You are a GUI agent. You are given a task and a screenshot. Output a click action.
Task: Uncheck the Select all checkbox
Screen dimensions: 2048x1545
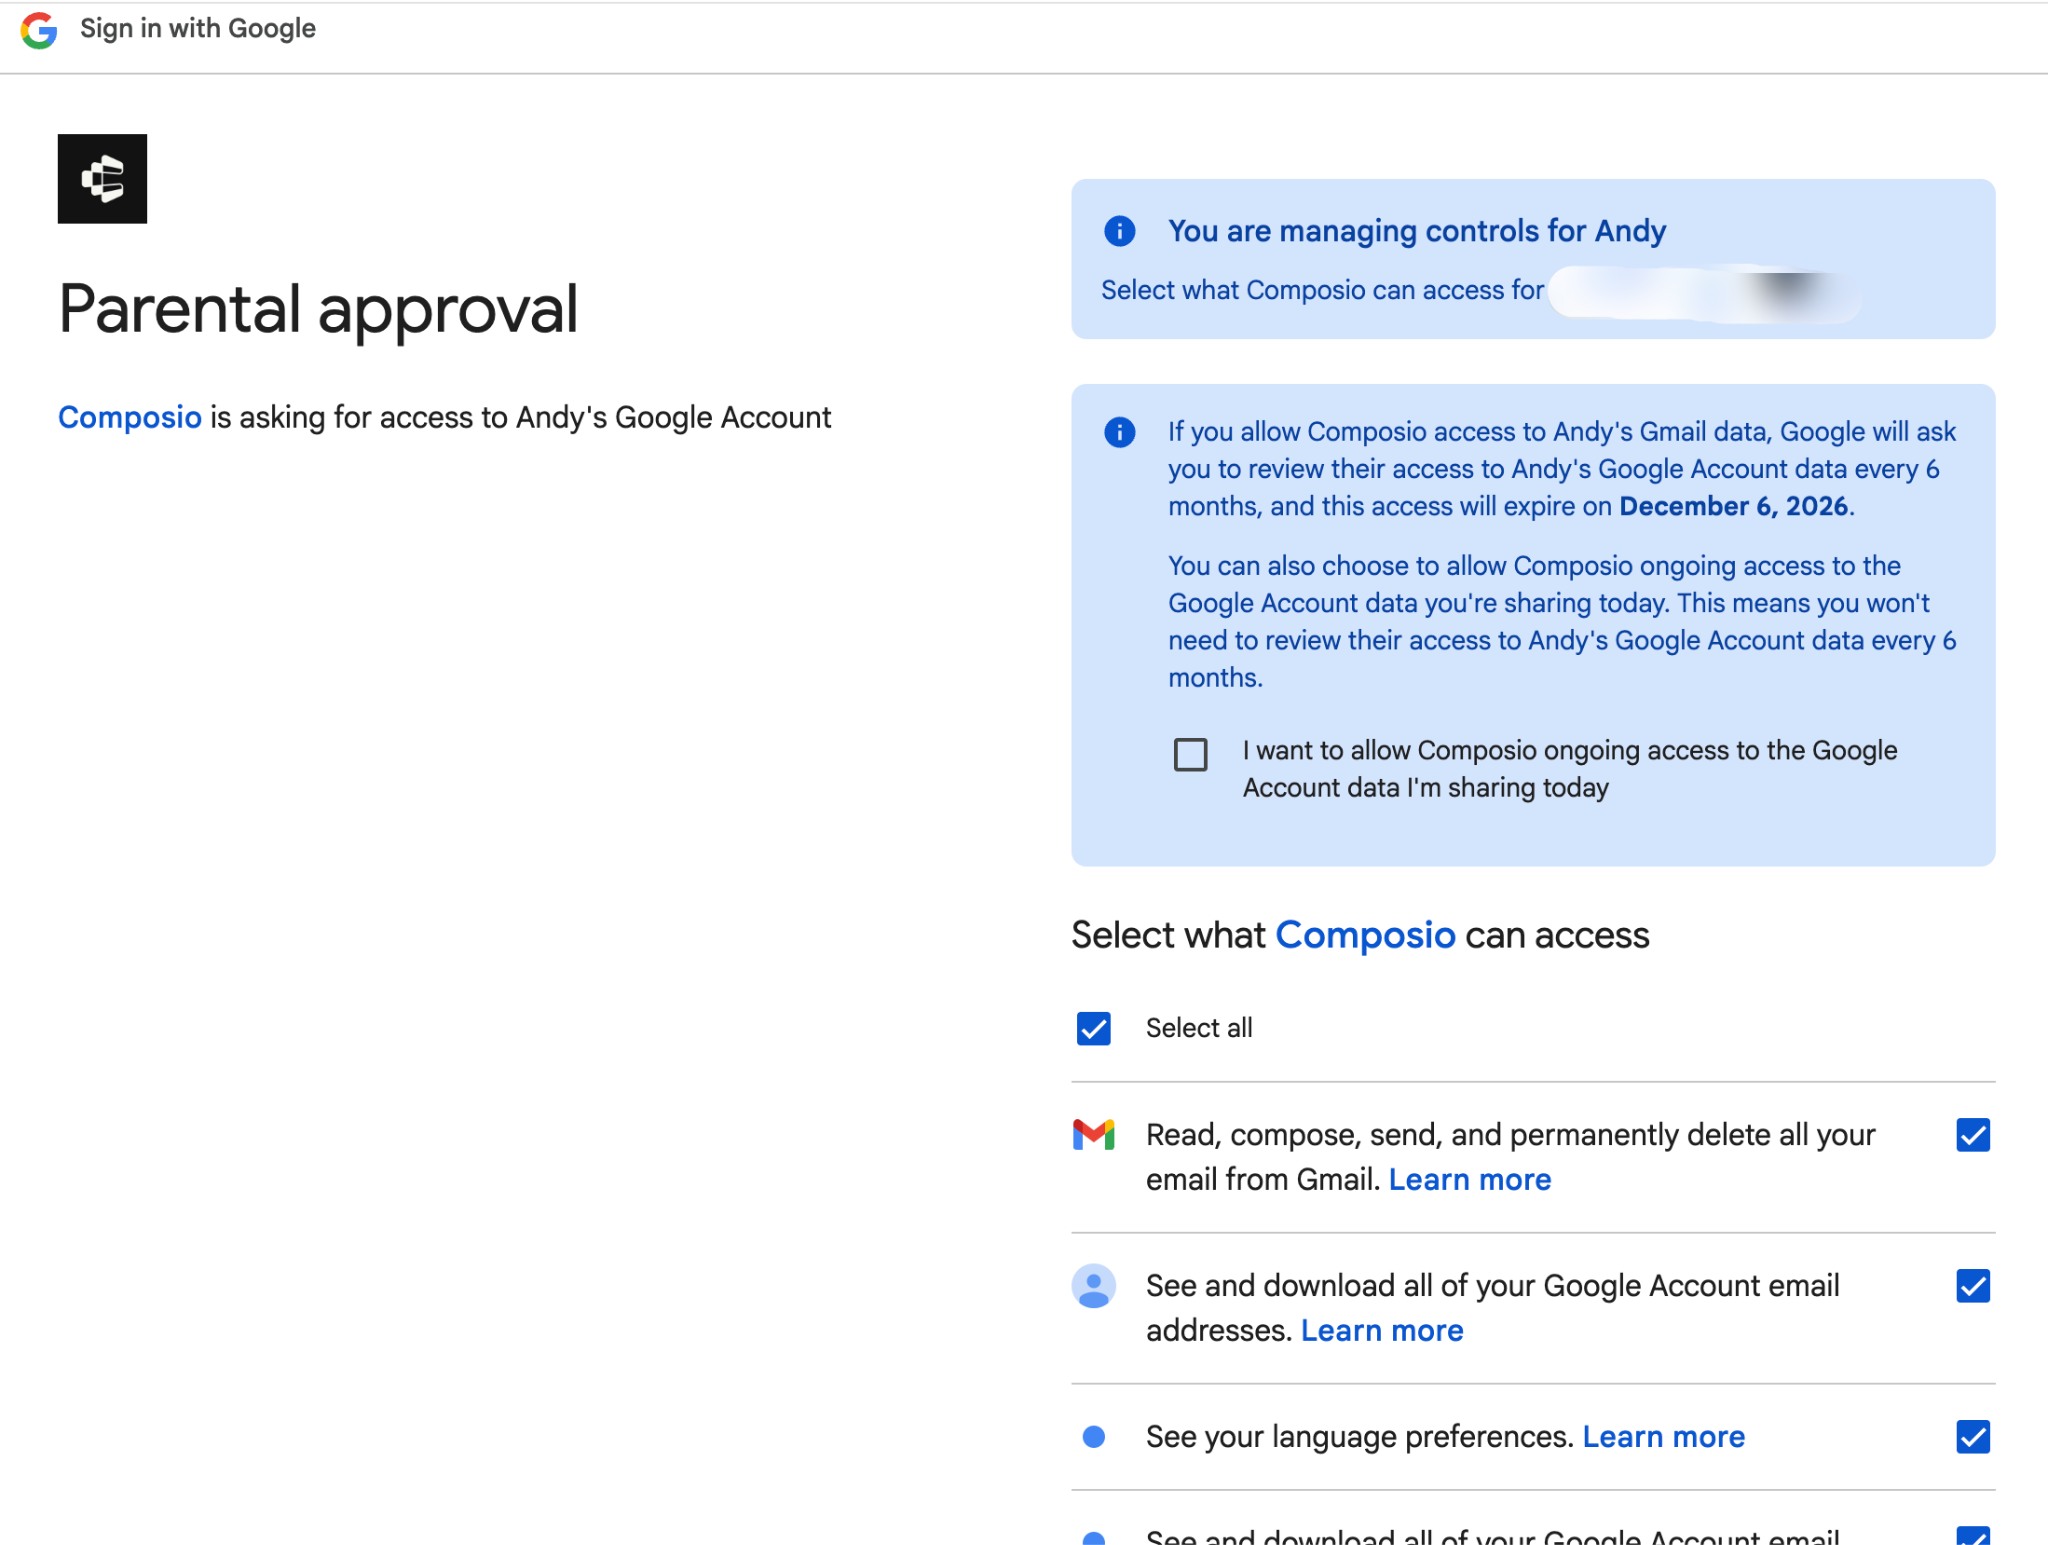[x=1094, y=1028]
